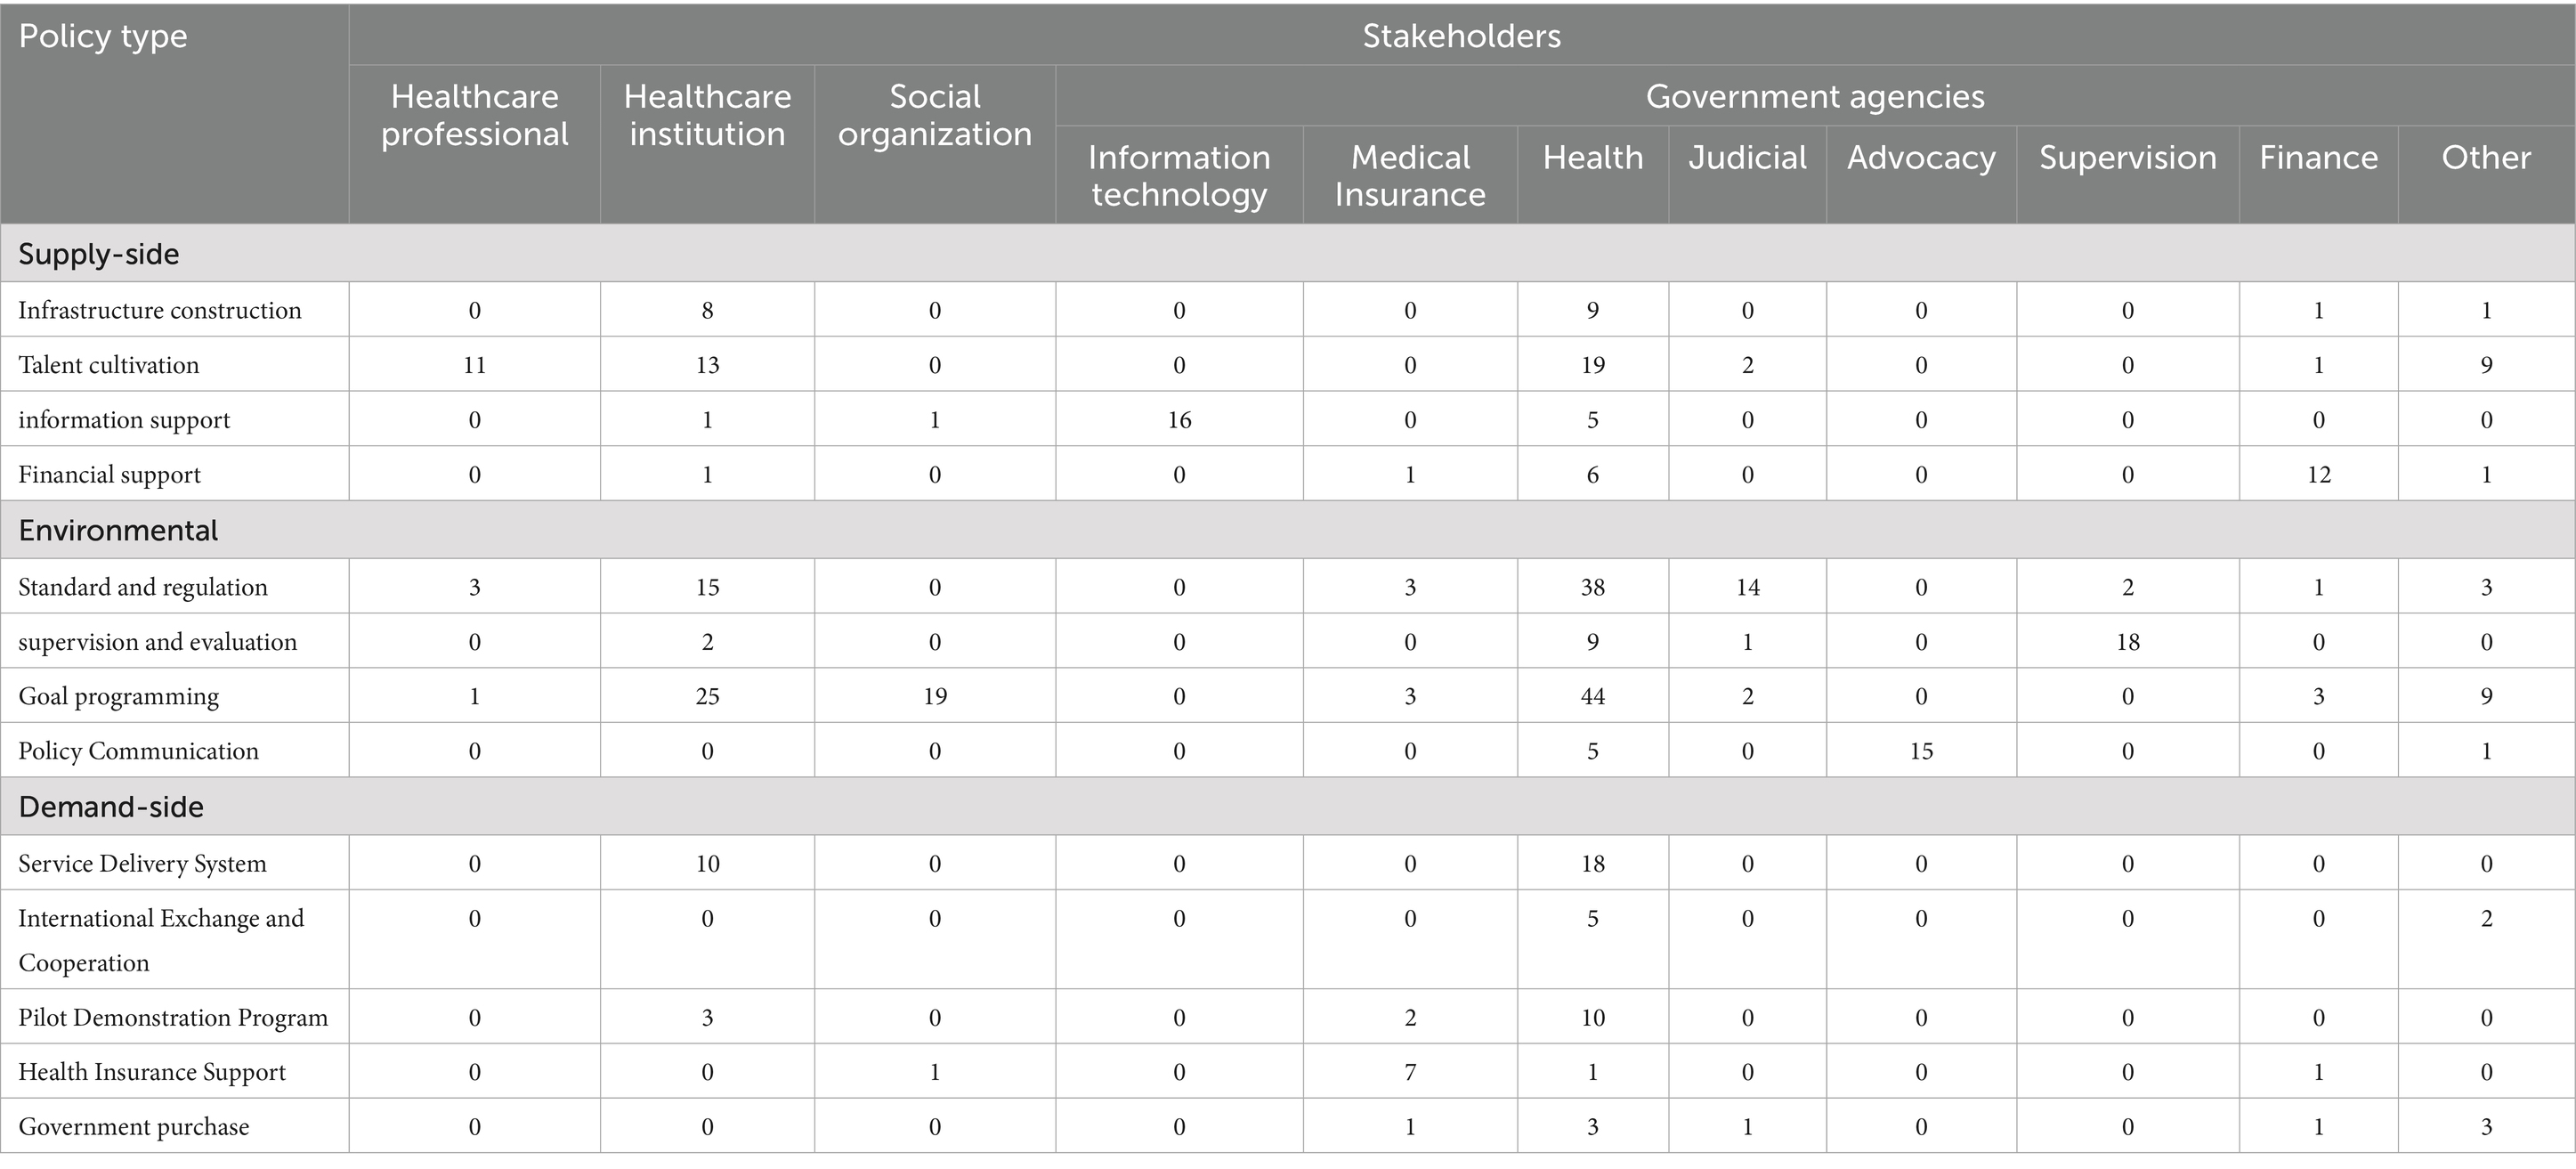Select the Healthcare institution column header
Screen dimensions: 2576x1169
point(707,115)
